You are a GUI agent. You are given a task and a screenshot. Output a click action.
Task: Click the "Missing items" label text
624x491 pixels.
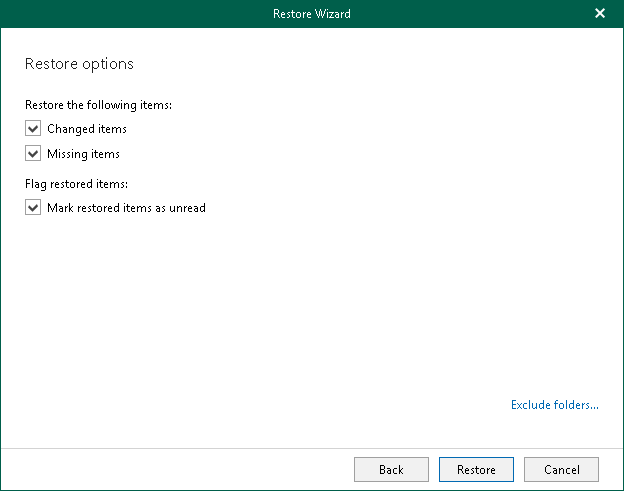click(x=83, y=154)
